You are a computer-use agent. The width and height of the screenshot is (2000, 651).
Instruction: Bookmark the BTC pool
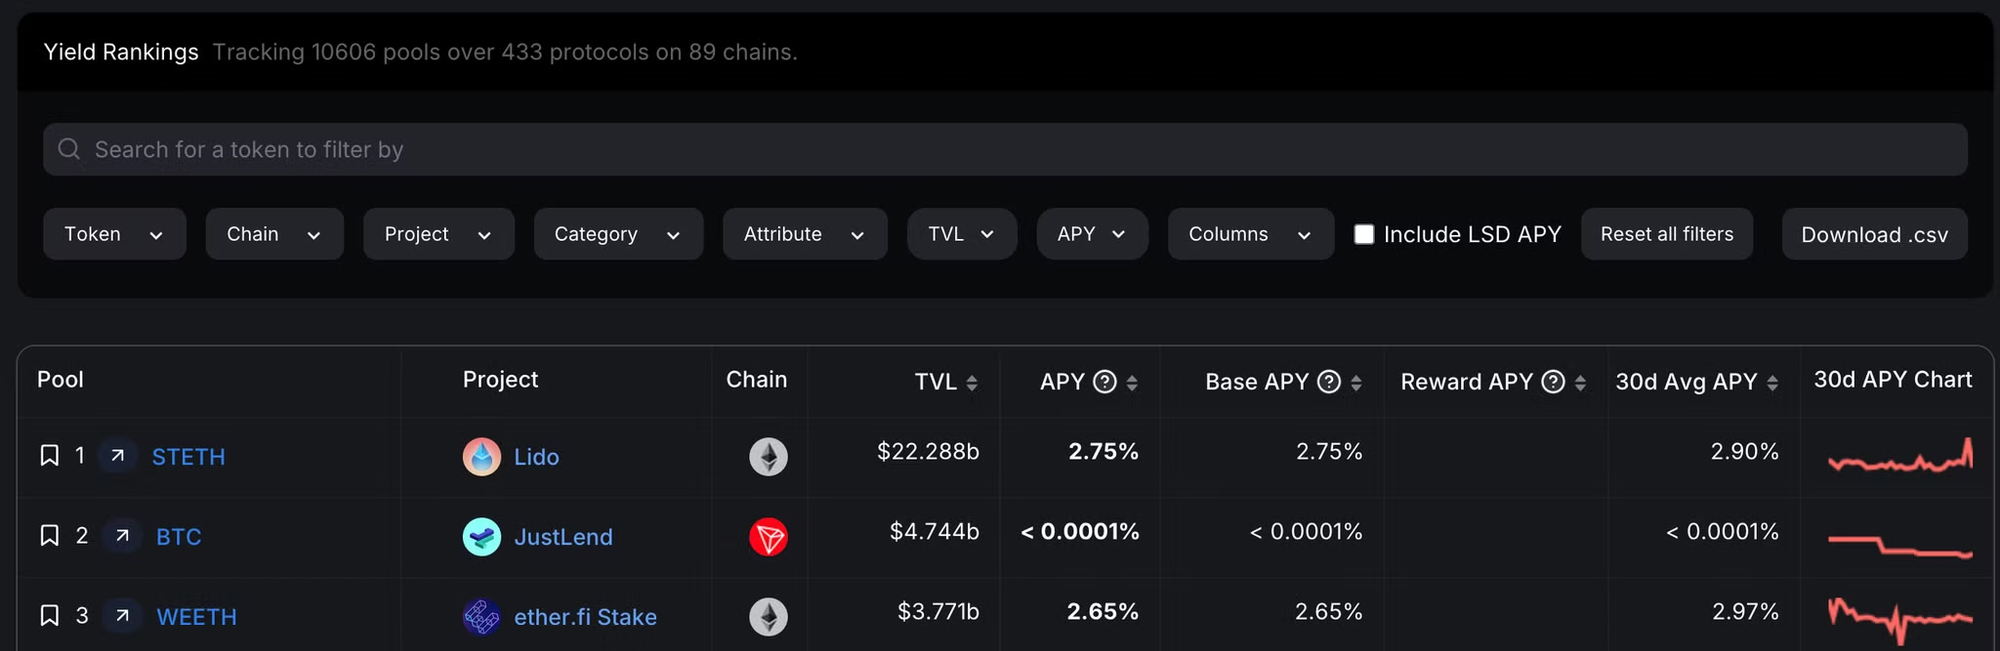[49, 536]
